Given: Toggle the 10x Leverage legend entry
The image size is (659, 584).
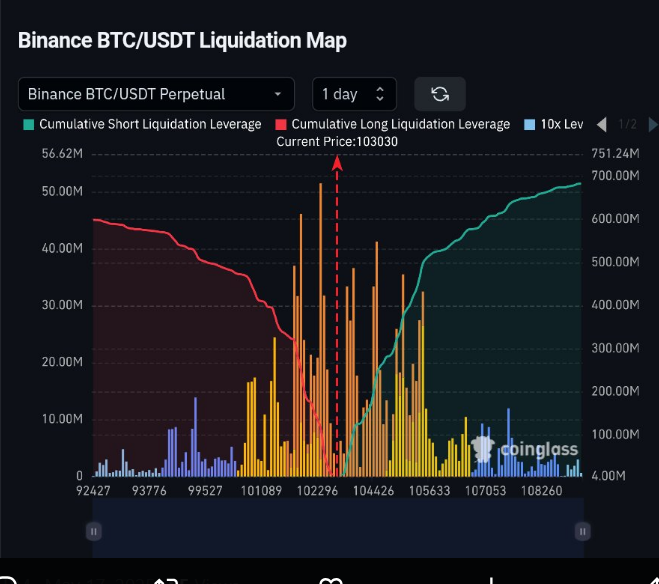Looking at the screenshot, I should point(554,124).
